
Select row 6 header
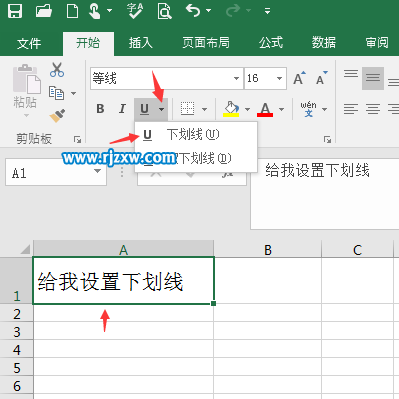click(17, 386)
